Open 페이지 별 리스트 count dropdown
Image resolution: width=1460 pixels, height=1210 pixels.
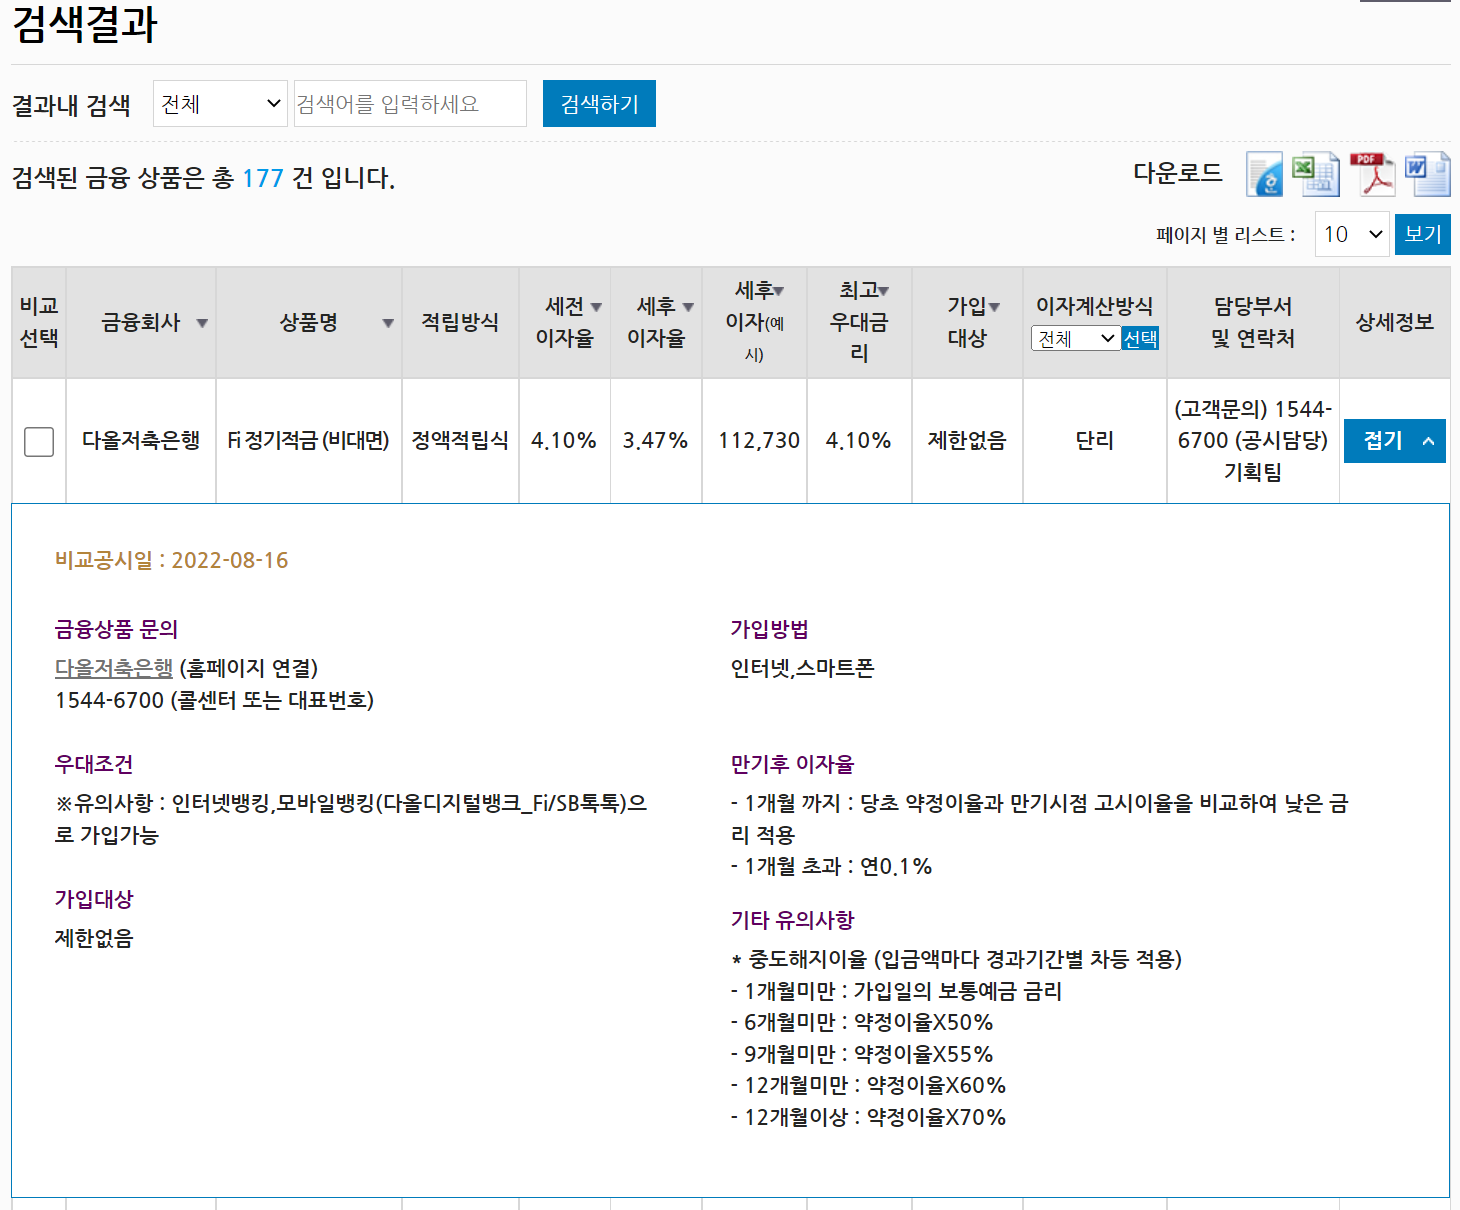click(x=1352, y=234)
